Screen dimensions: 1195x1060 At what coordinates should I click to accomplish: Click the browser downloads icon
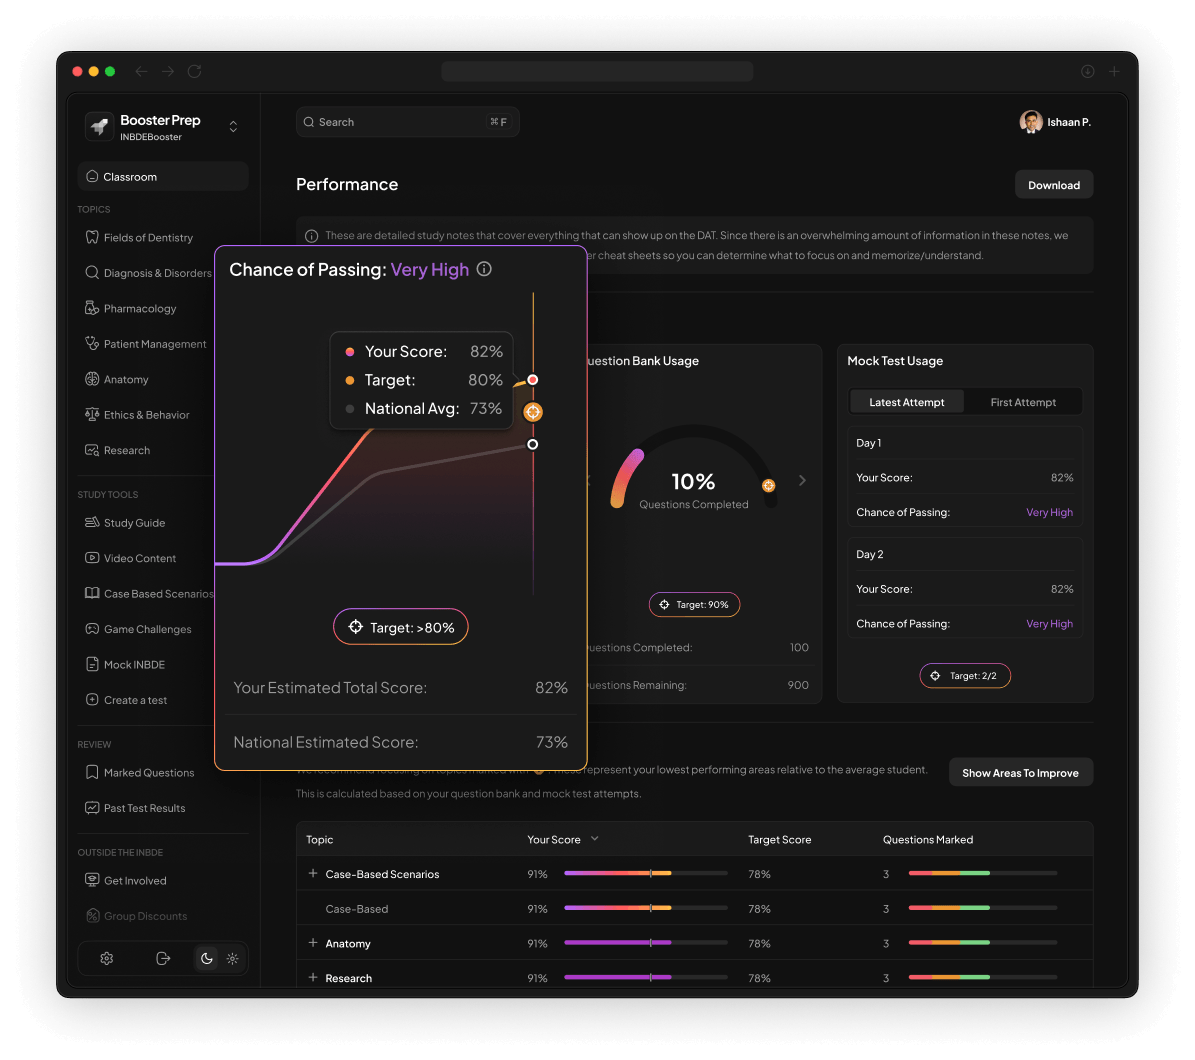click(x=1088, y=71)
